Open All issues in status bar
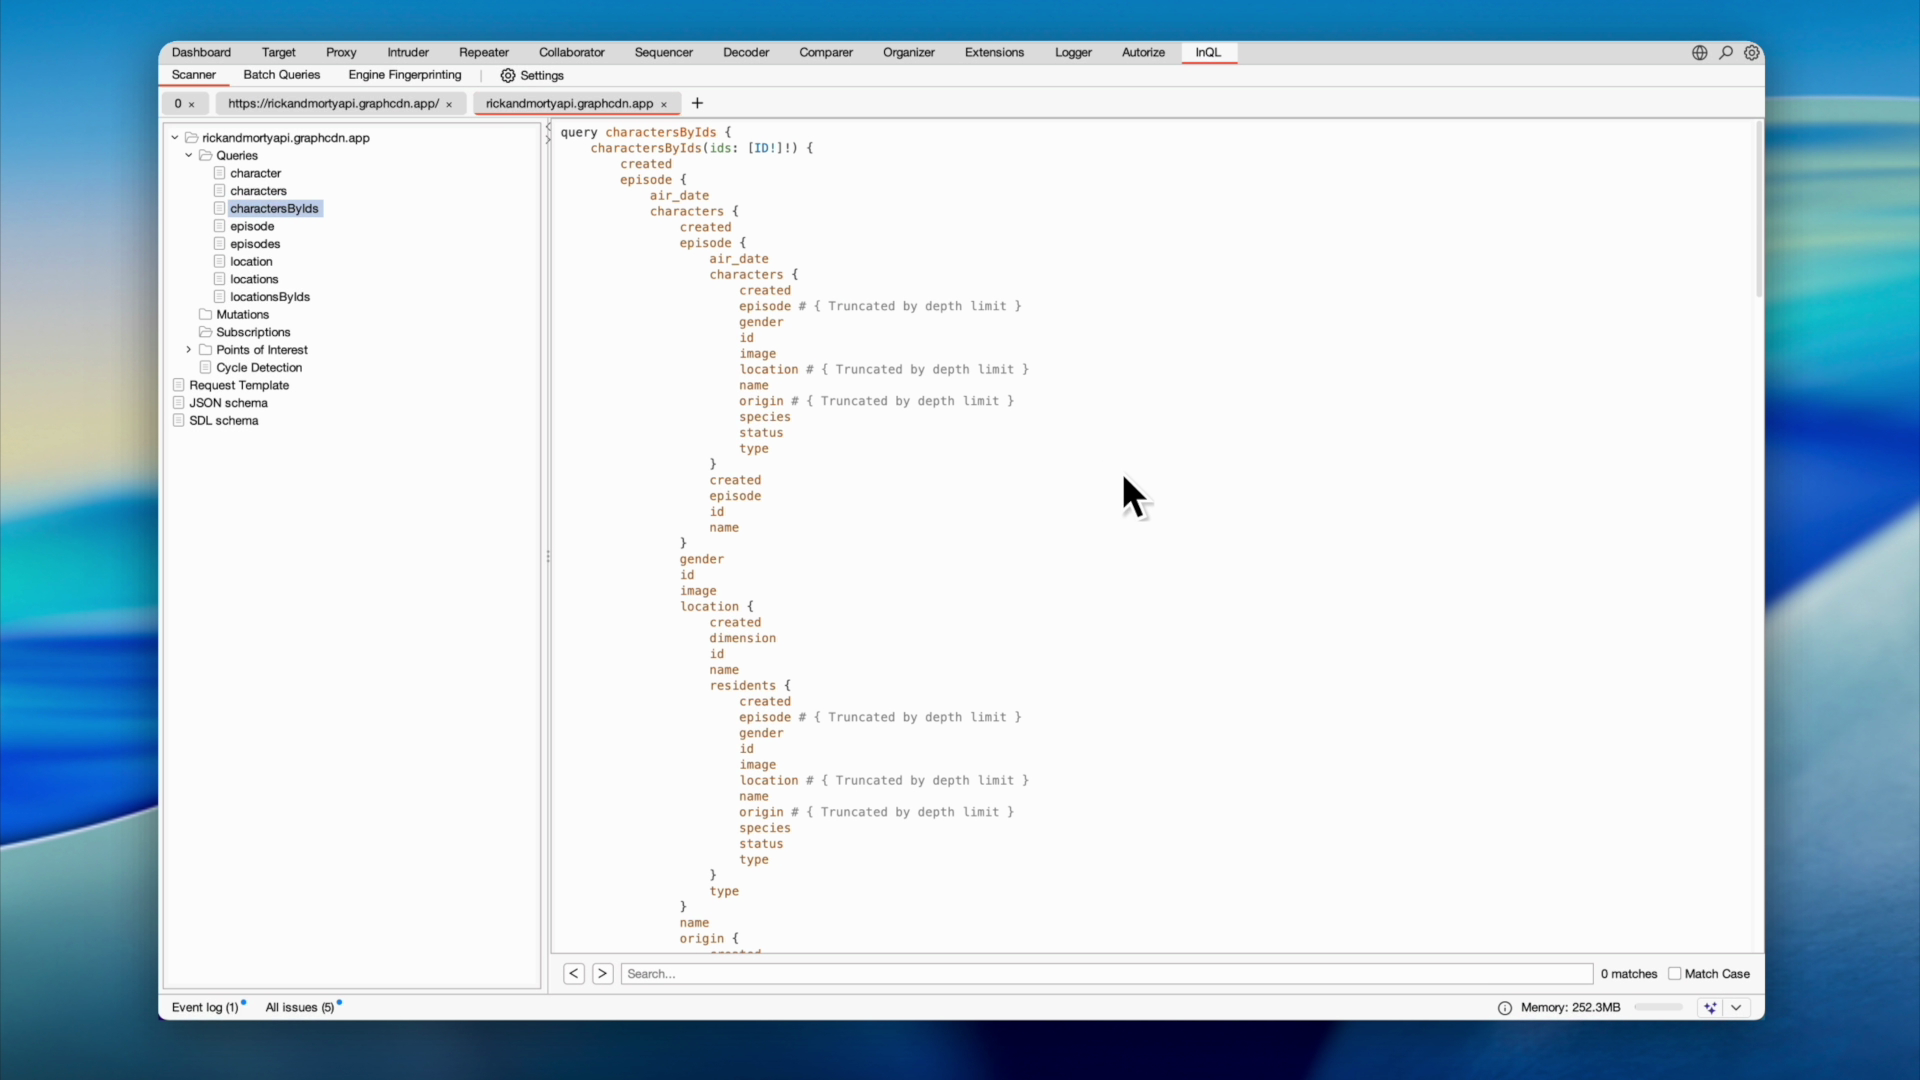The height and width of the screenshot is (1080, 1920). pos(299,1008)
